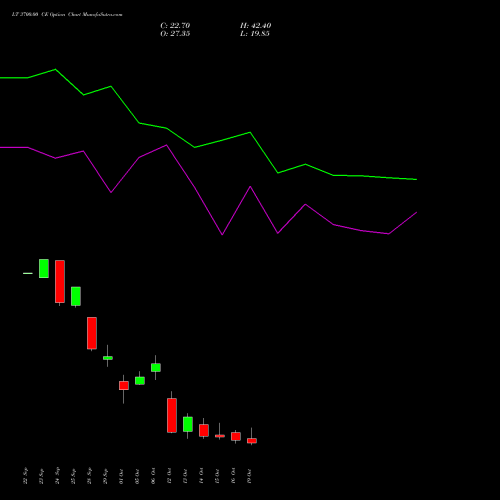Click the red 28 Sep candlestick
500x500 pixels.
tap(92, 333)
